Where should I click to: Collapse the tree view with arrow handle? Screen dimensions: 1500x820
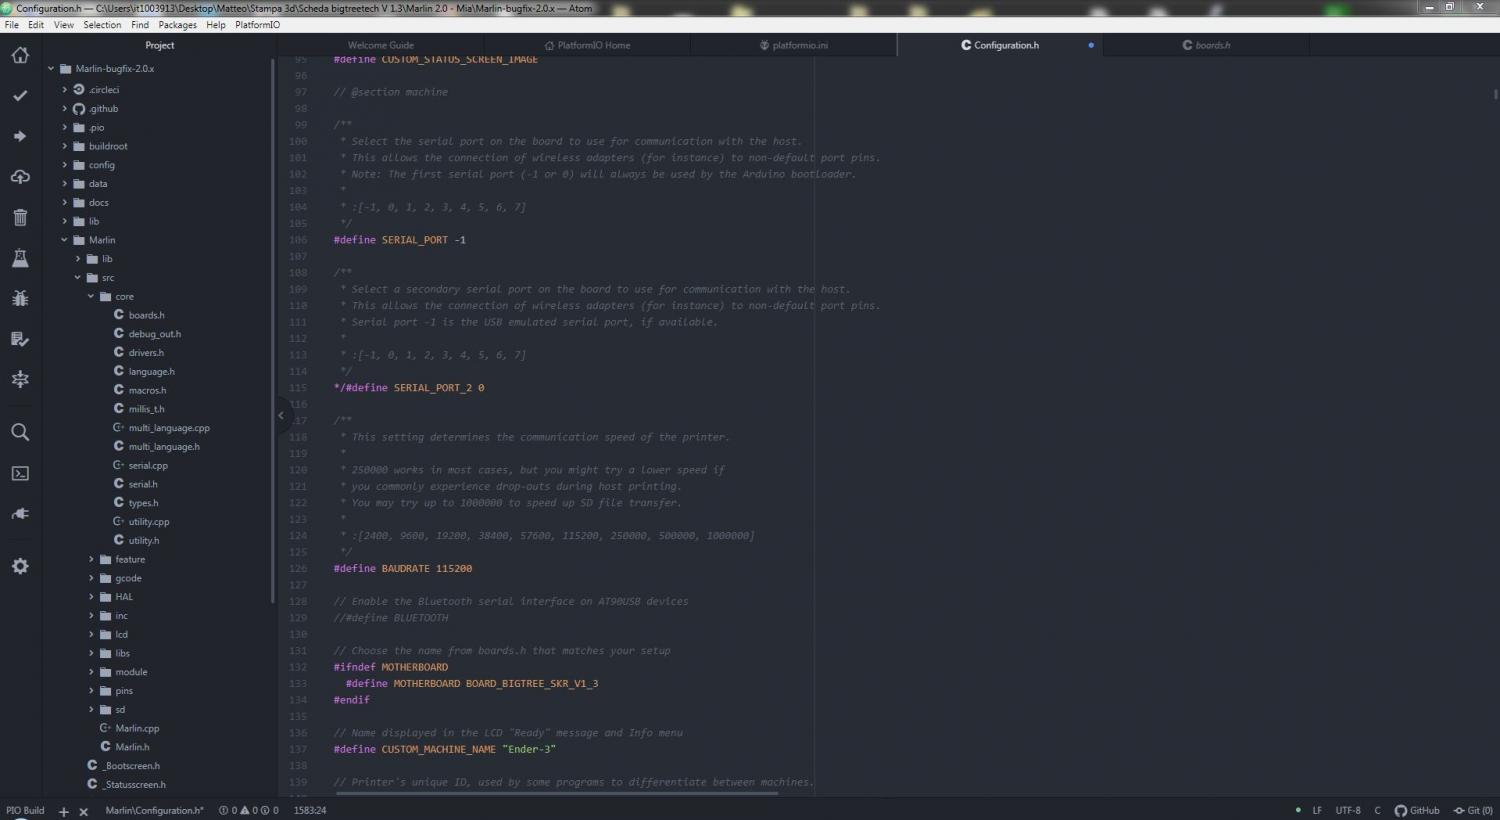(x=281, y=415)
